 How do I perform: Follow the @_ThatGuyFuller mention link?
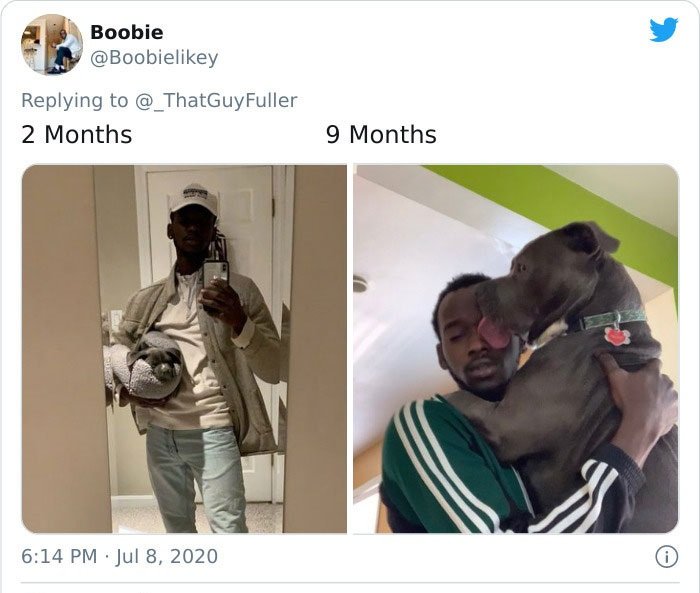(216, 100)
